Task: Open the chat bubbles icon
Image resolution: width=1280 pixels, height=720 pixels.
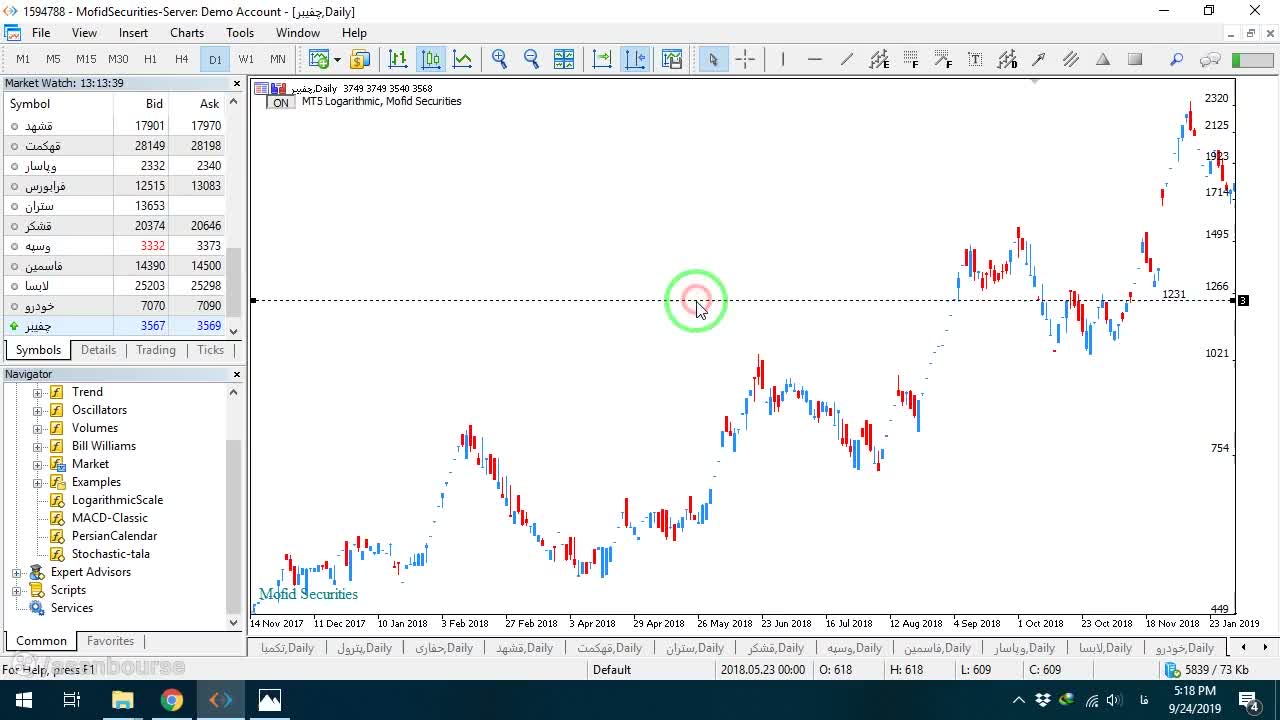Action: (x=1210, y=59)
